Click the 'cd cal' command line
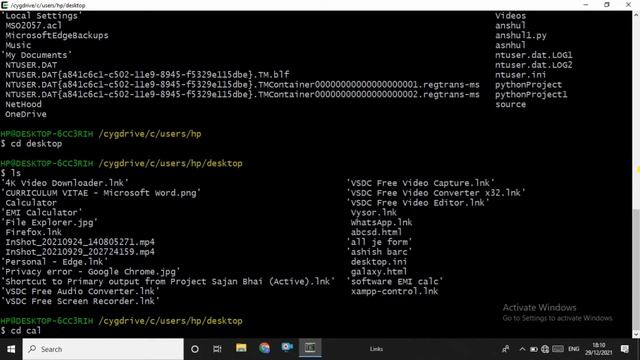 click(21, 330)
